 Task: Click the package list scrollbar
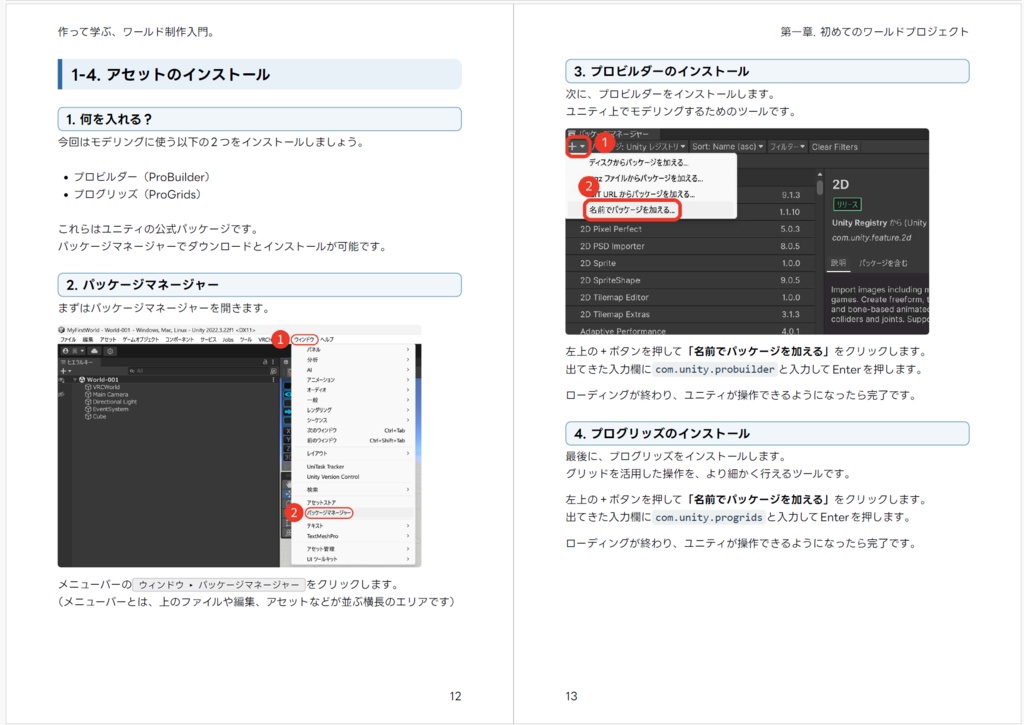point(819,188)
